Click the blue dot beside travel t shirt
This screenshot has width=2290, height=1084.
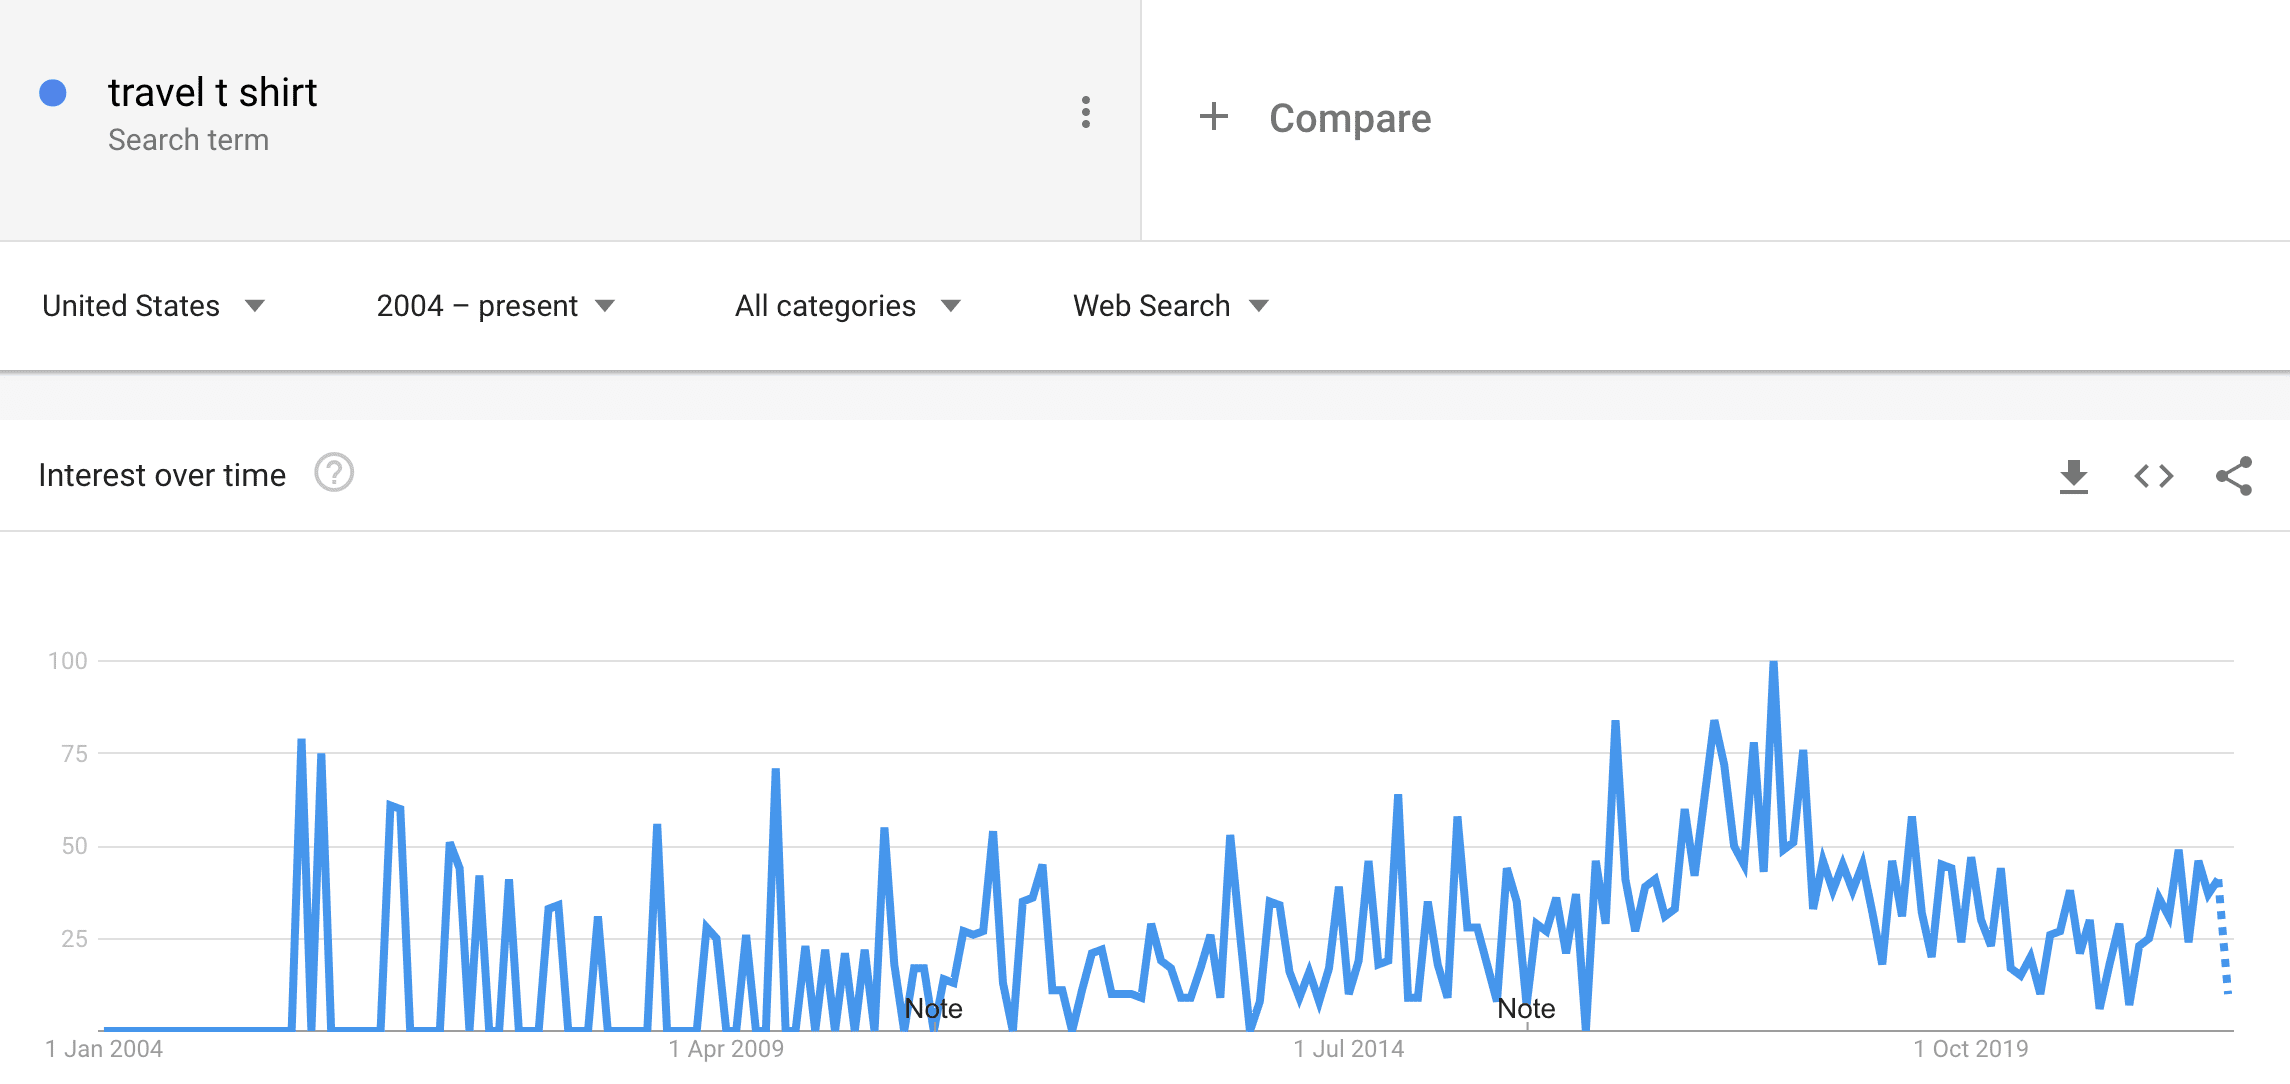pos(53,93)
